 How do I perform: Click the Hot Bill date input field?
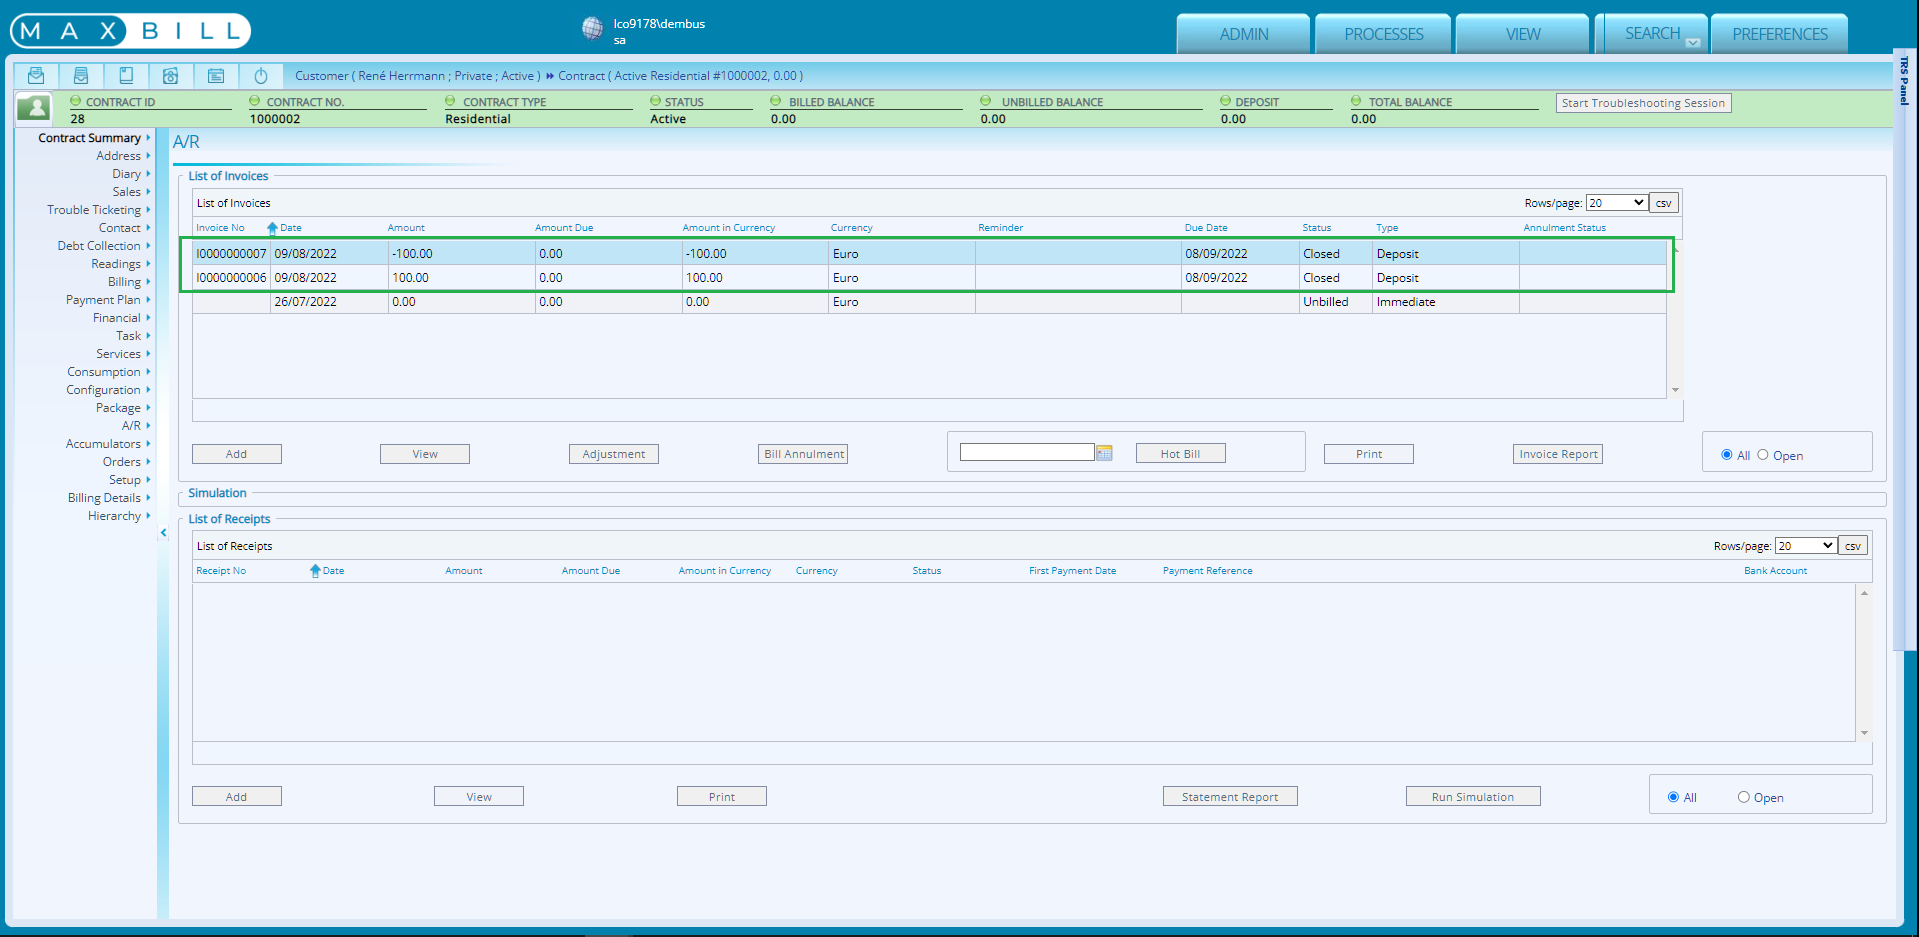pos(1027,451)
